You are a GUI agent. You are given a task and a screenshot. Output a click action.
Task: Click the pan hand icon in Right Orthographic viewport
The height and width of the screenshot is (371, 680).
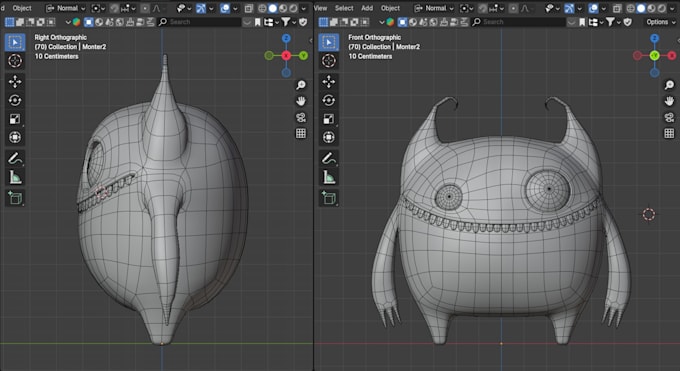pyautogui.click(x=301, y=101)
